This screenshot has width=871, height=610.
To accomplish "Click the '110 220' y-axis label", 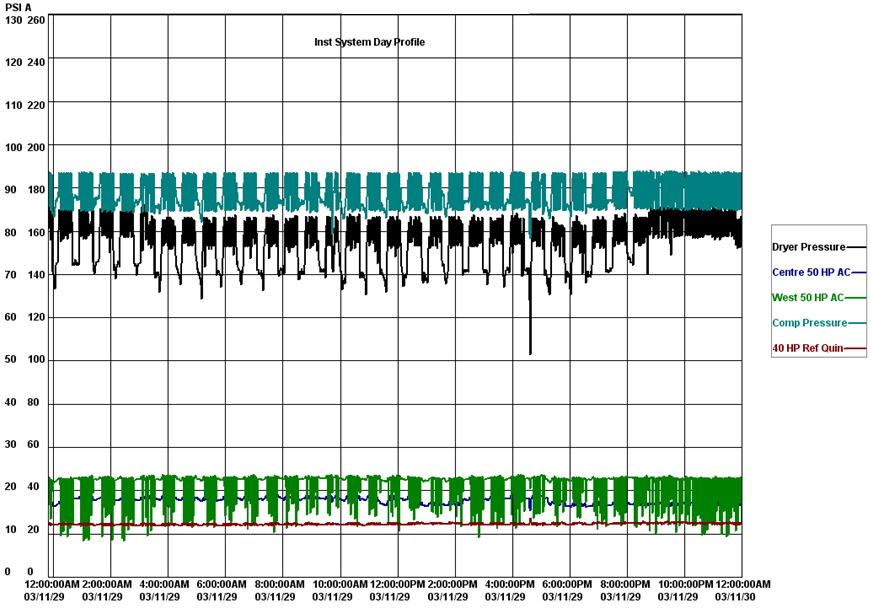I will tap(25, 106).
